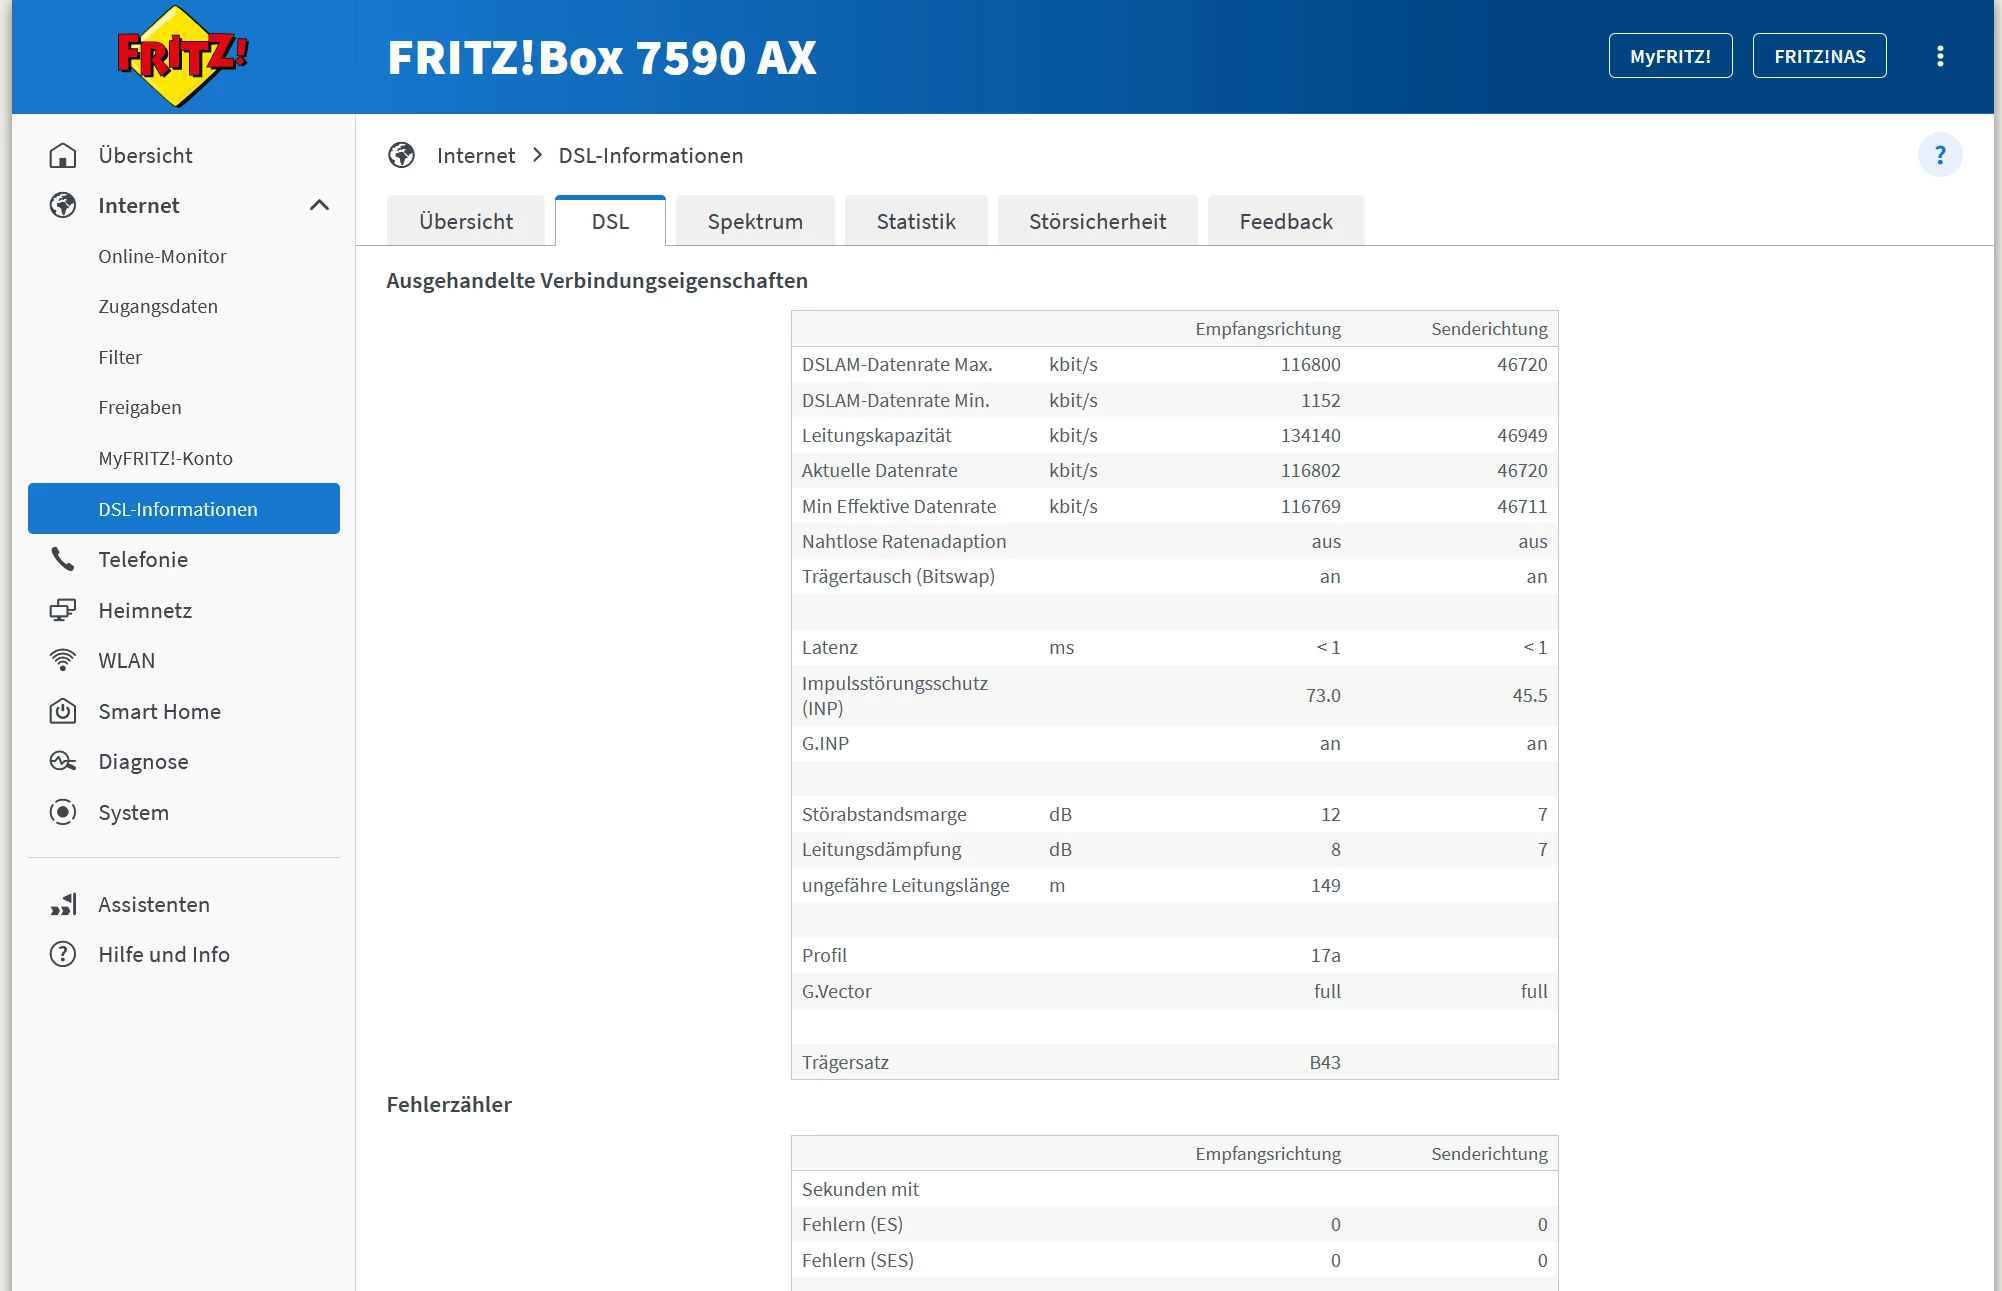Open Online-Monitor in the sidebar
The width and height of the screenshot is (2002, 1291).
(x=162, y=257)
